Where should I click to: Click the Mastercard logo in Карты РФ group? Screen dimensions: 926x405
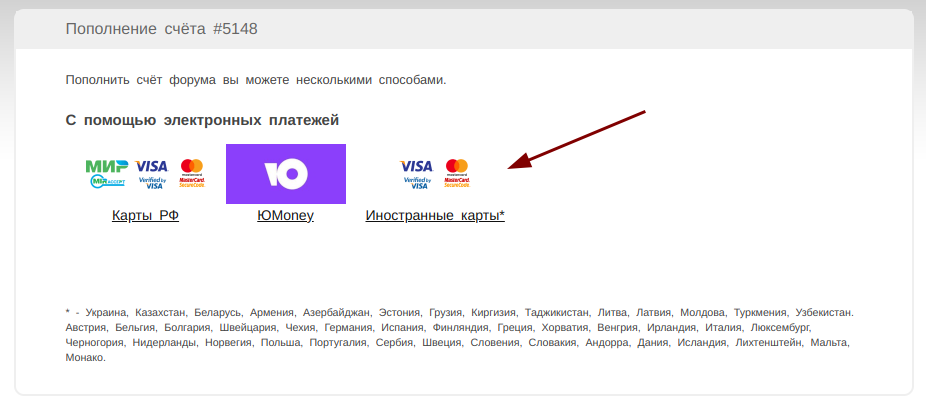pyautogui.click(x=192, y=166)
